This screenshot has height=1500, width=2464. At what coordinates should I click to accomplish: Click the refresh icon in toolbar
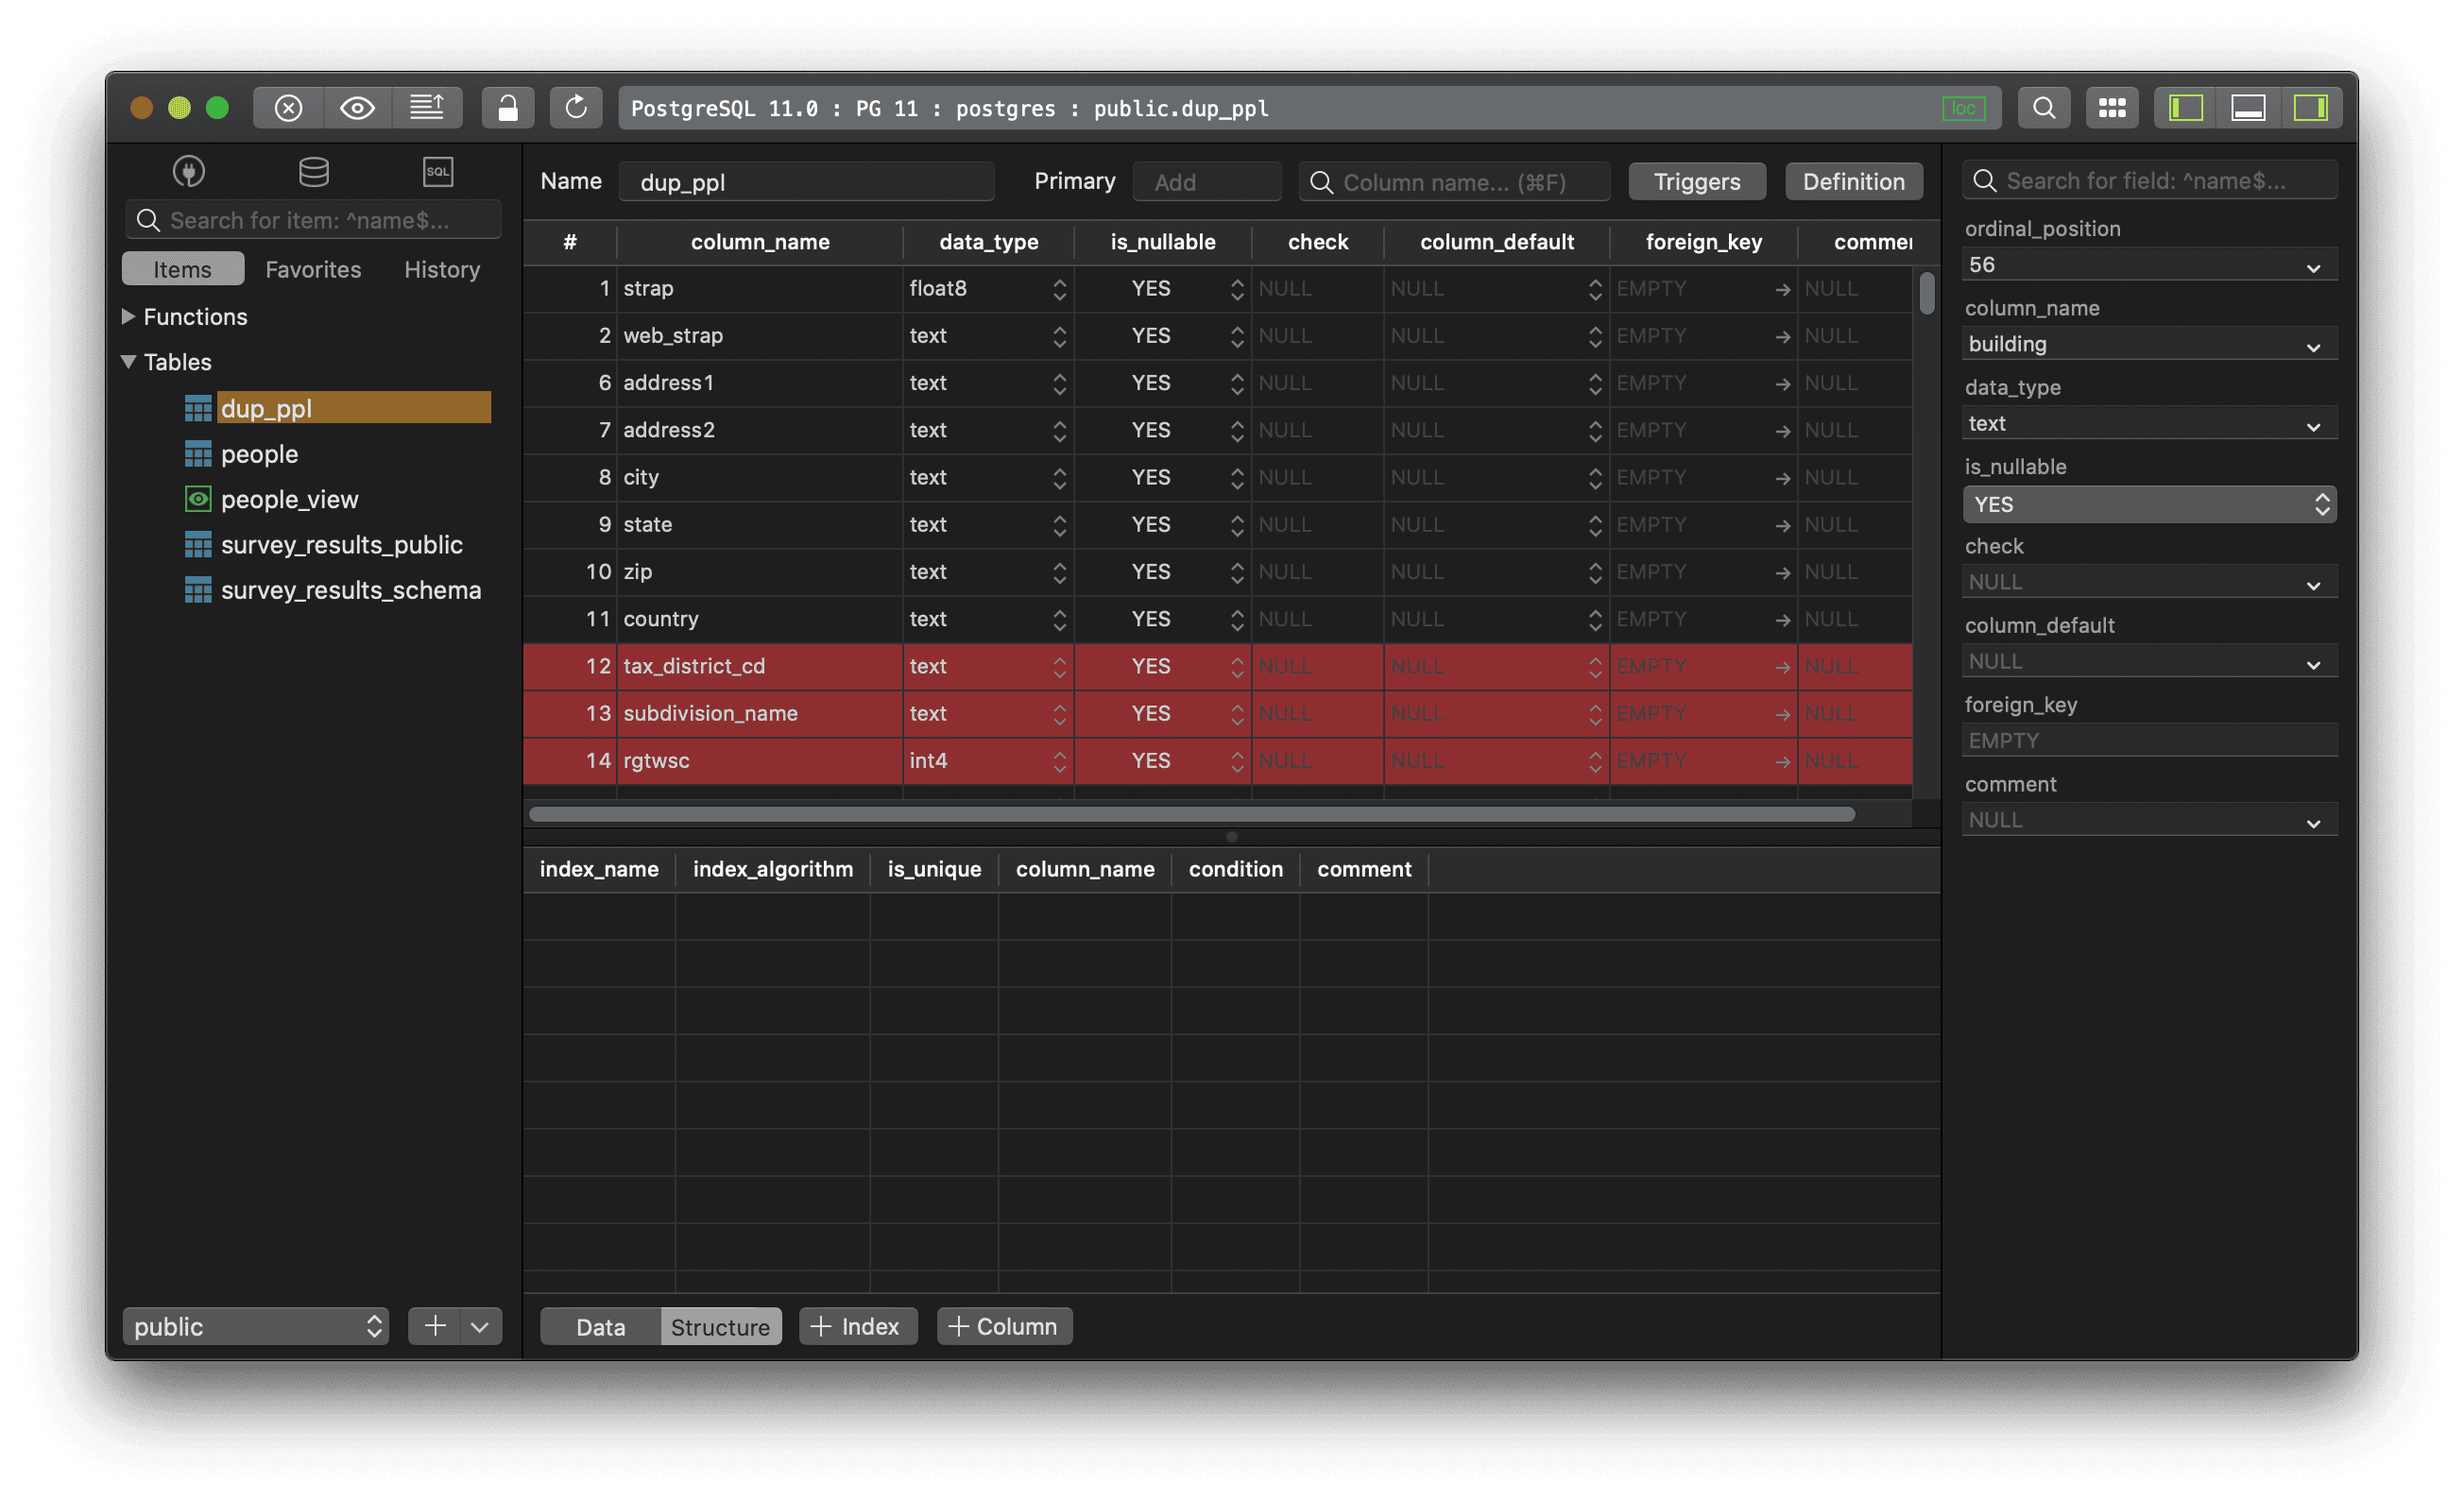coord(576,108)
